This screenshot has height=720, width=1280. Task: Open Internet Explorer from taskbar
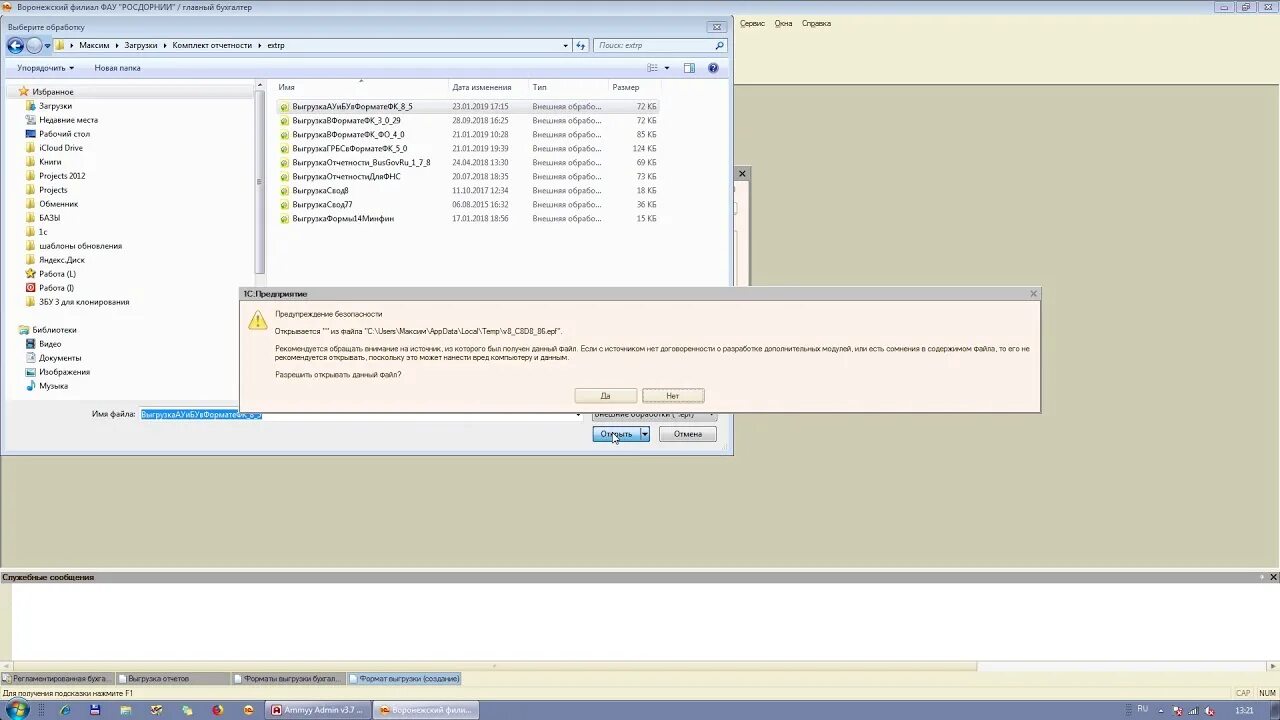point(65,710)
